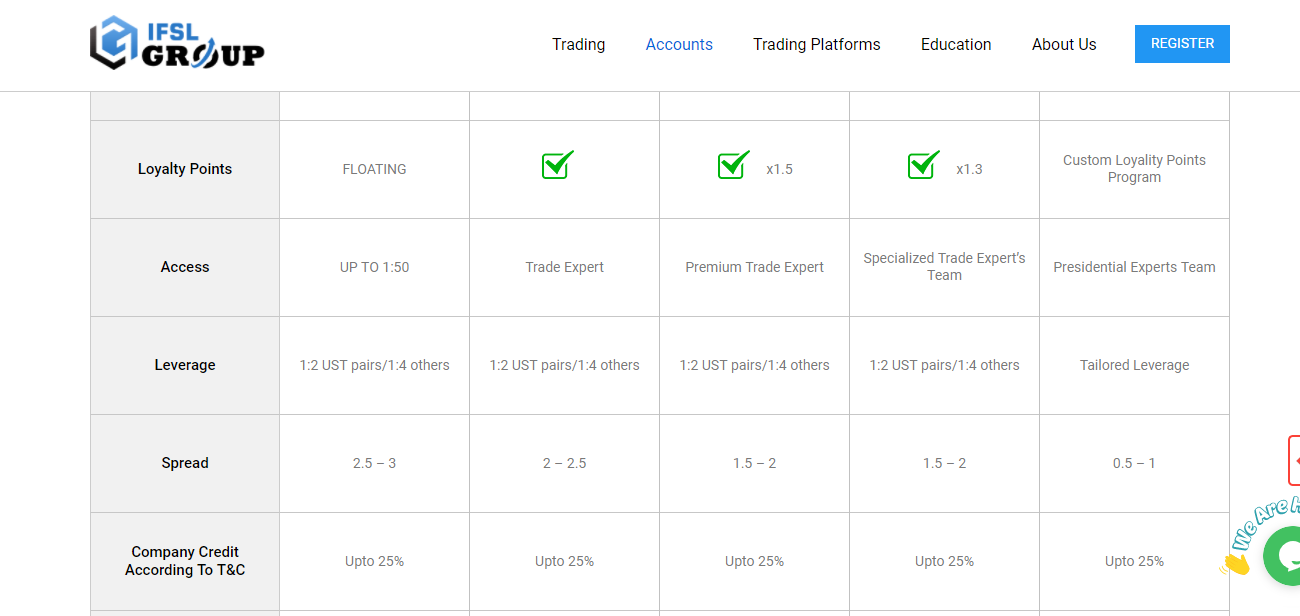
Task: Select the Custom Loyalty Points Program cell
Action: (1134, 169)
